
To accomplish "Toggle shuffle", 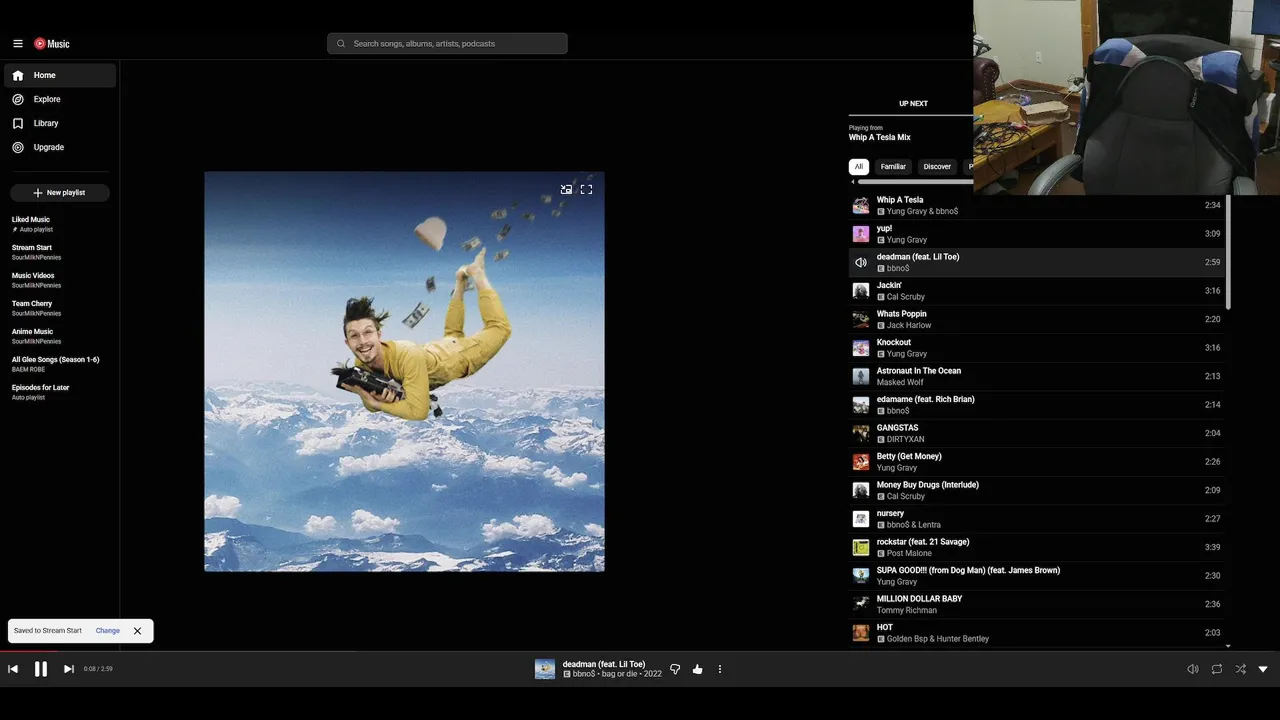I will pos(1241,669).
